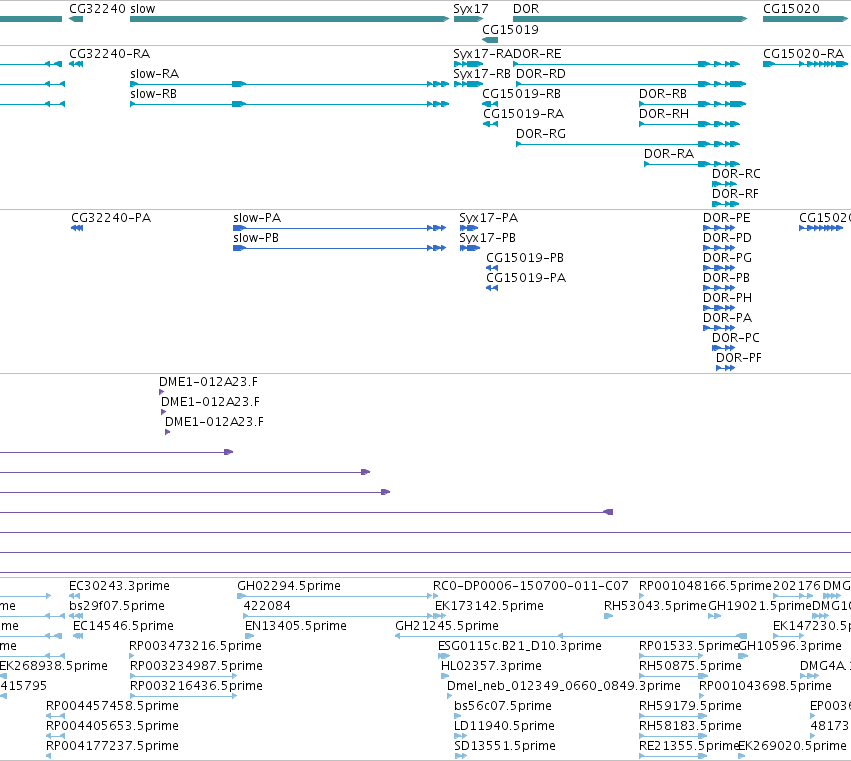The width and height of the screenshot is (851, 761).
Task: Select the SD13551.5prime EST label
Action: pyautogui.click(x=505, y=747)
